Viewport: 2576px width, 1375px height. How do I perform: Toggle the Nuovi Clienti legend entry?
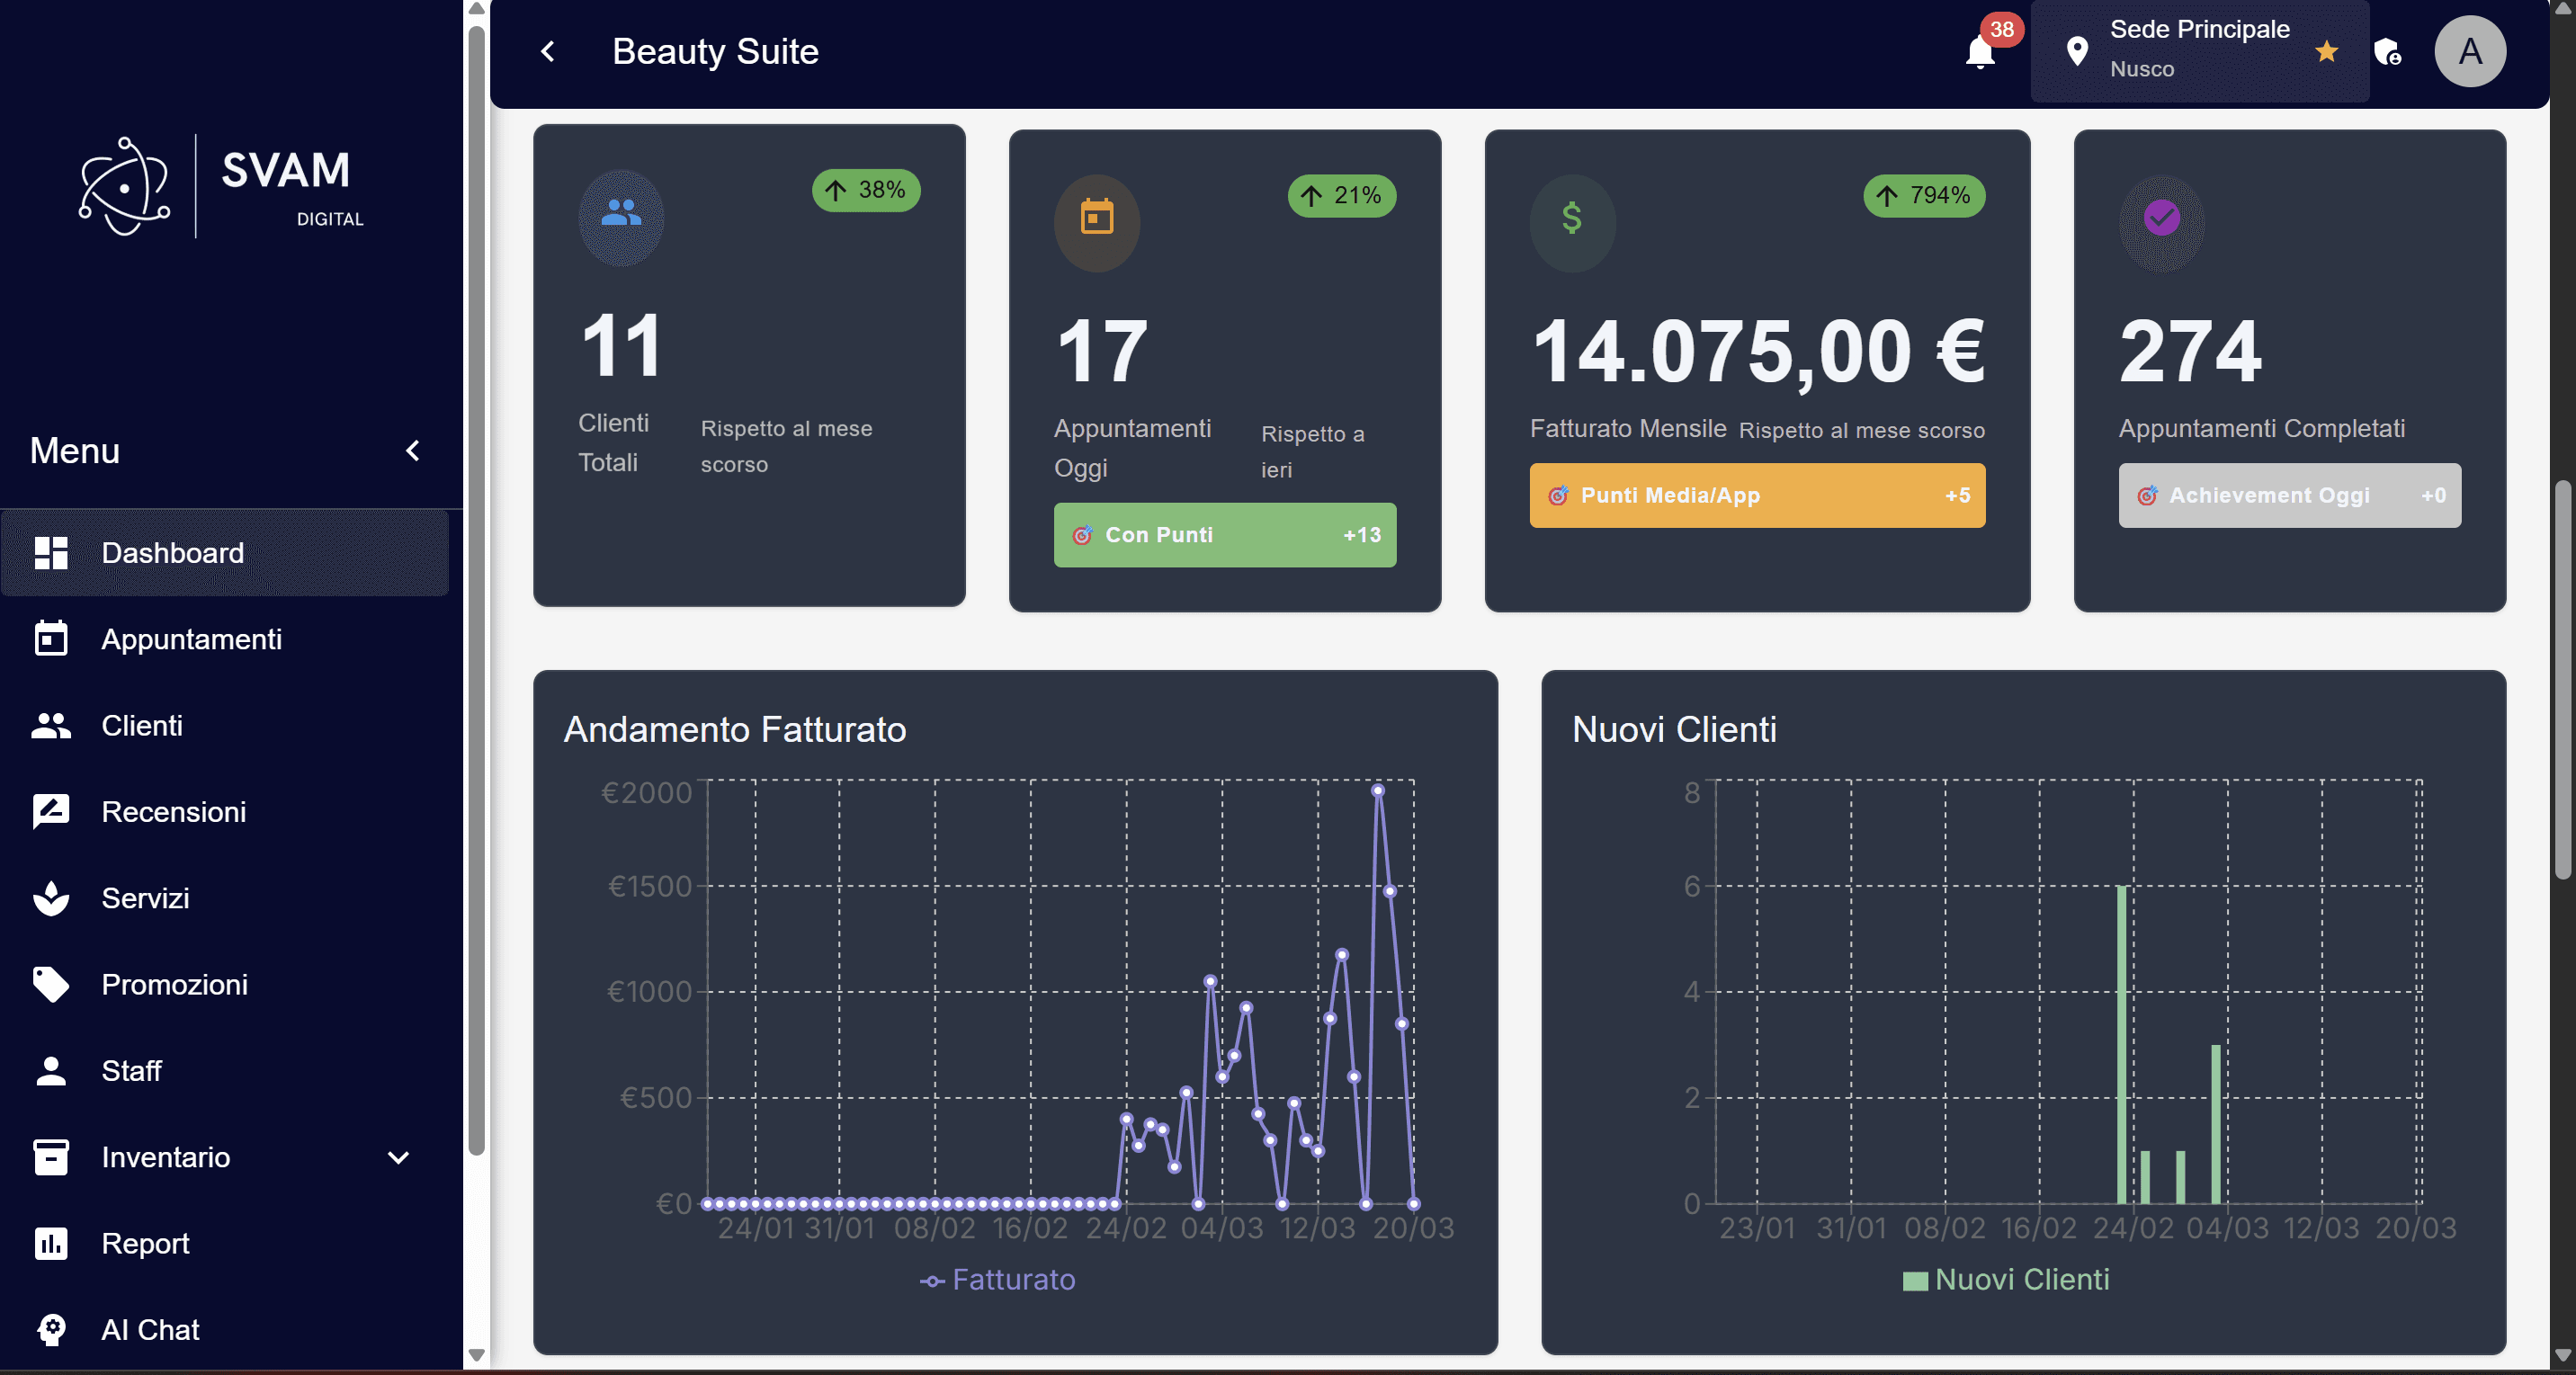pos(2005,1280)
